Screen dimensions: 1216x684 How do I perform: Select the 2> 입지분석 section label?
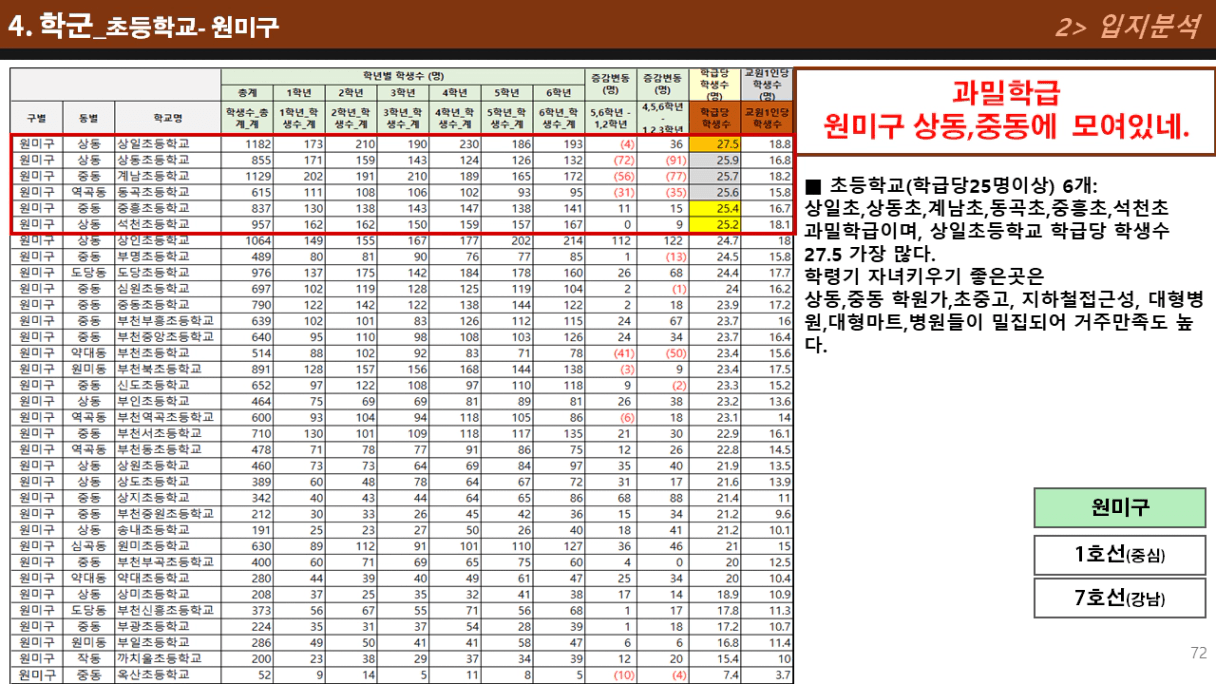point(1126,27)
